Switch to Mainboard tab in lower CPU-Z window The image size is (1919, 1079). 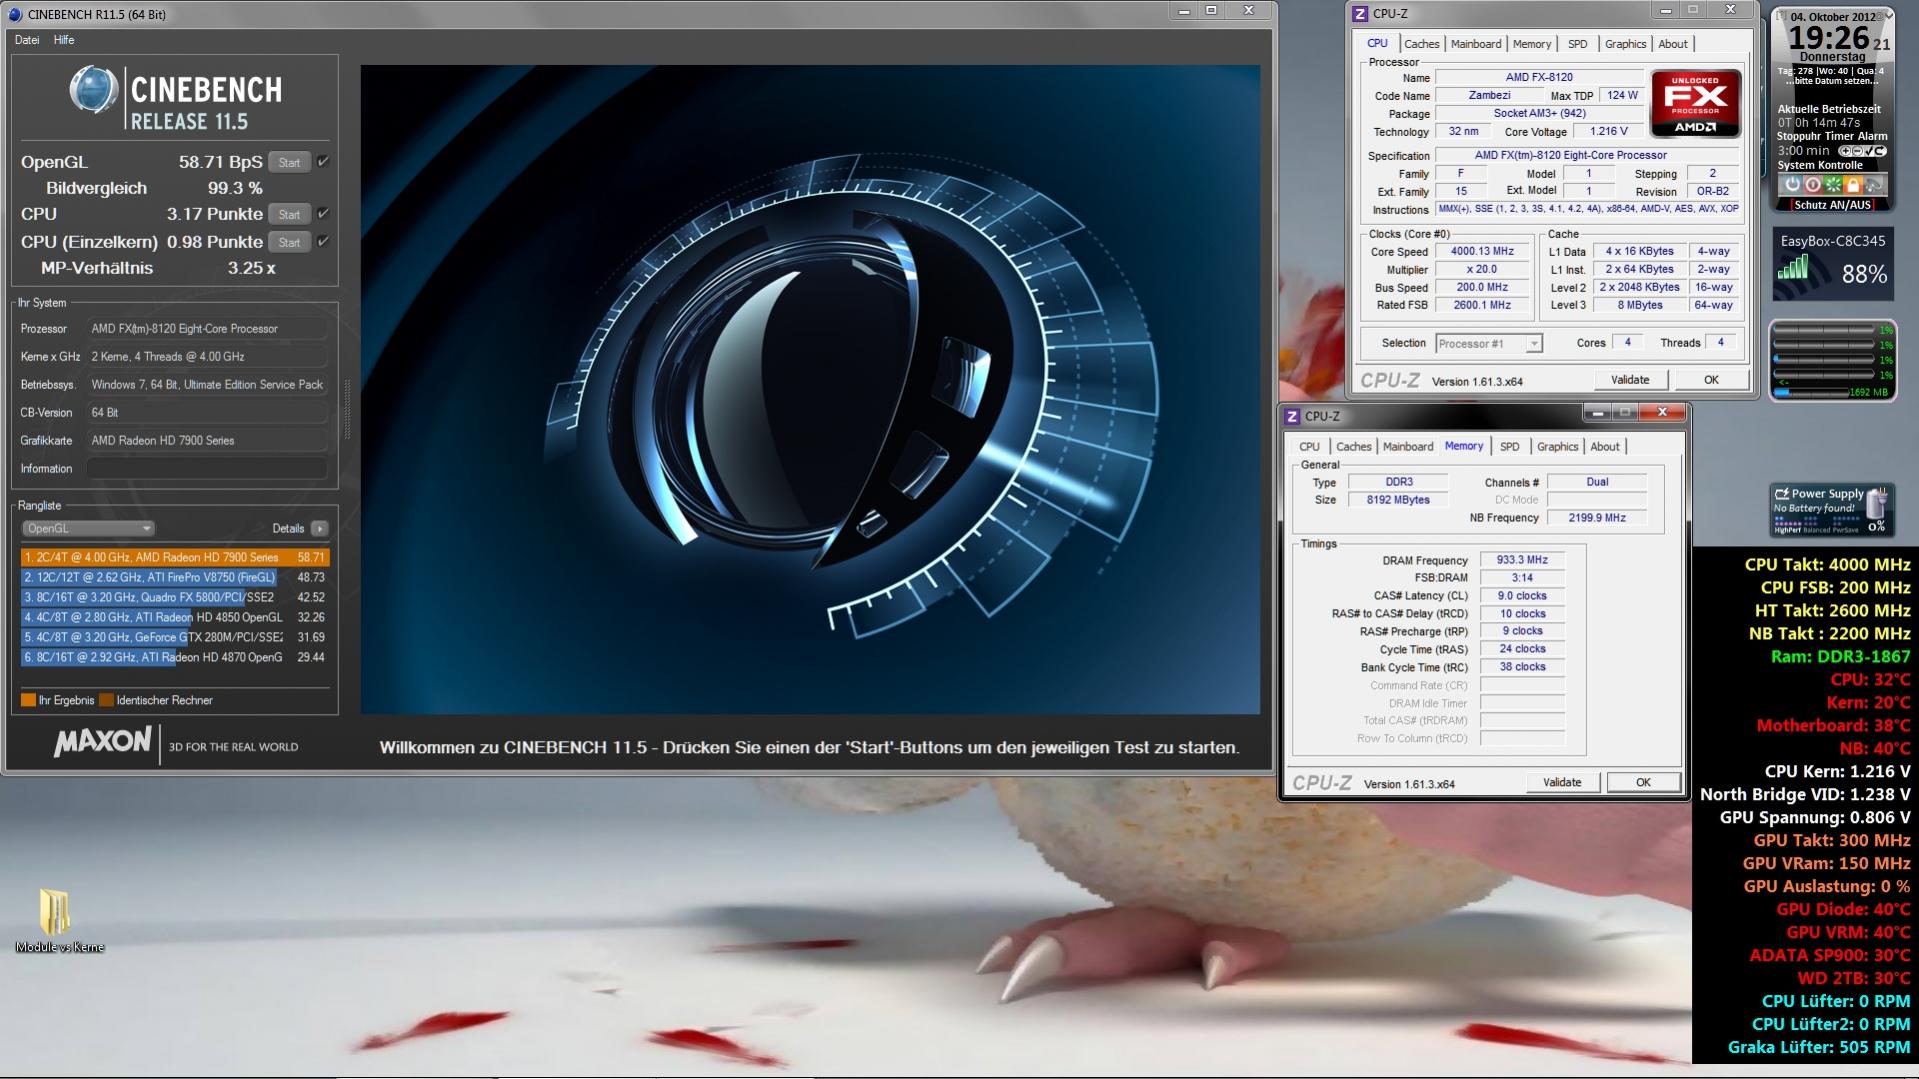[x=1408, y=447]
